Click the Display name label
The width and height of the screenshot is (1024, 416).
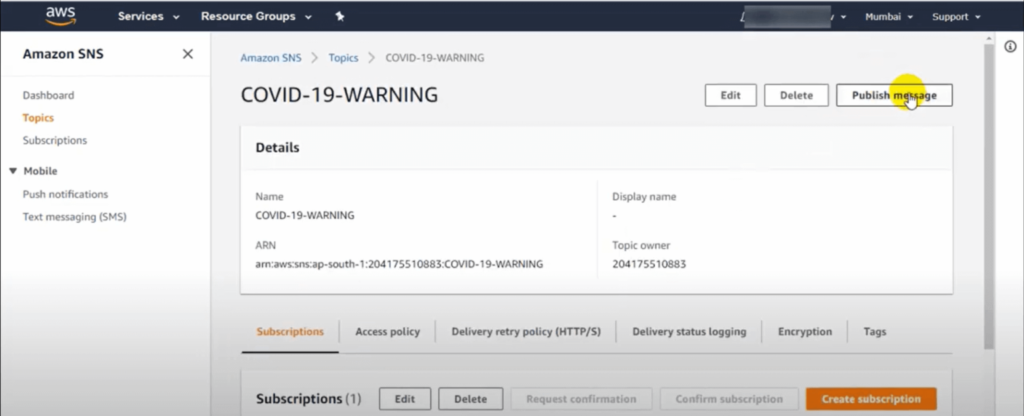coord(644,197)
